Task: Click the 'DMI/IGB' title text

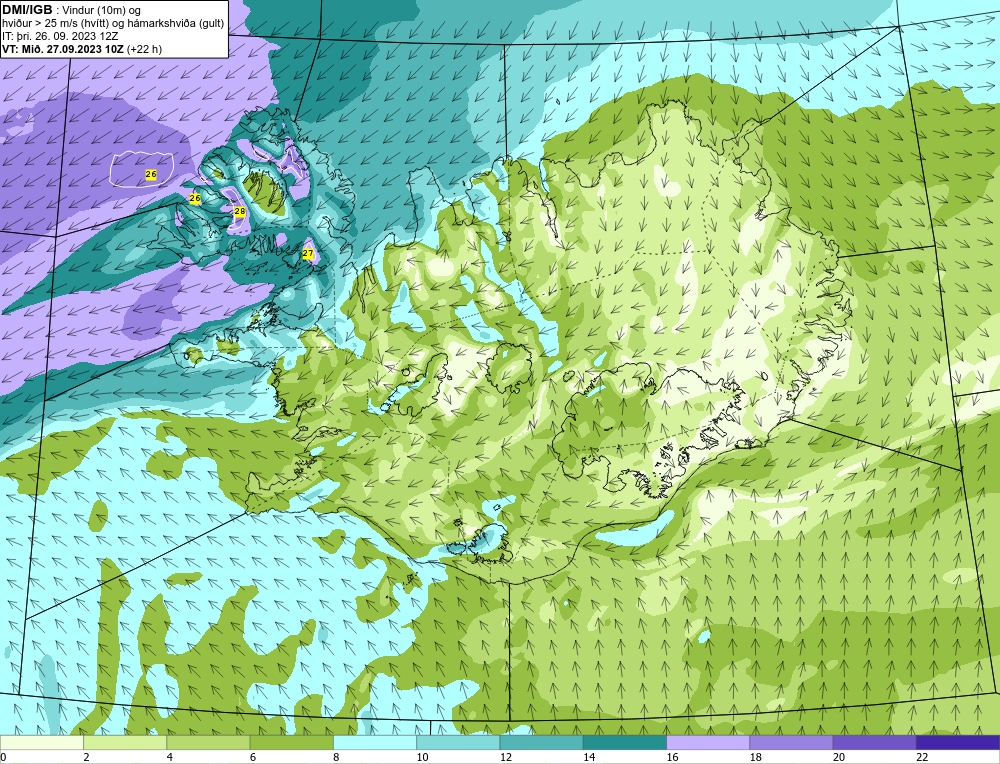Action: [x=28, y=10]
